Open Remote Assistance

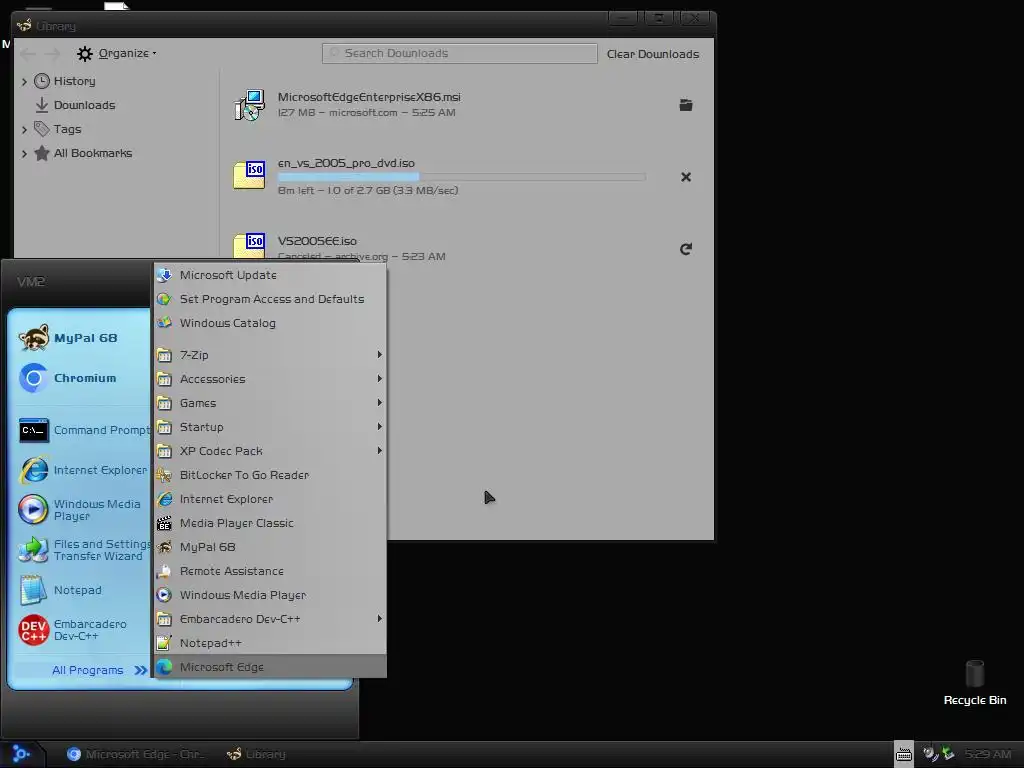pos(270,571)
